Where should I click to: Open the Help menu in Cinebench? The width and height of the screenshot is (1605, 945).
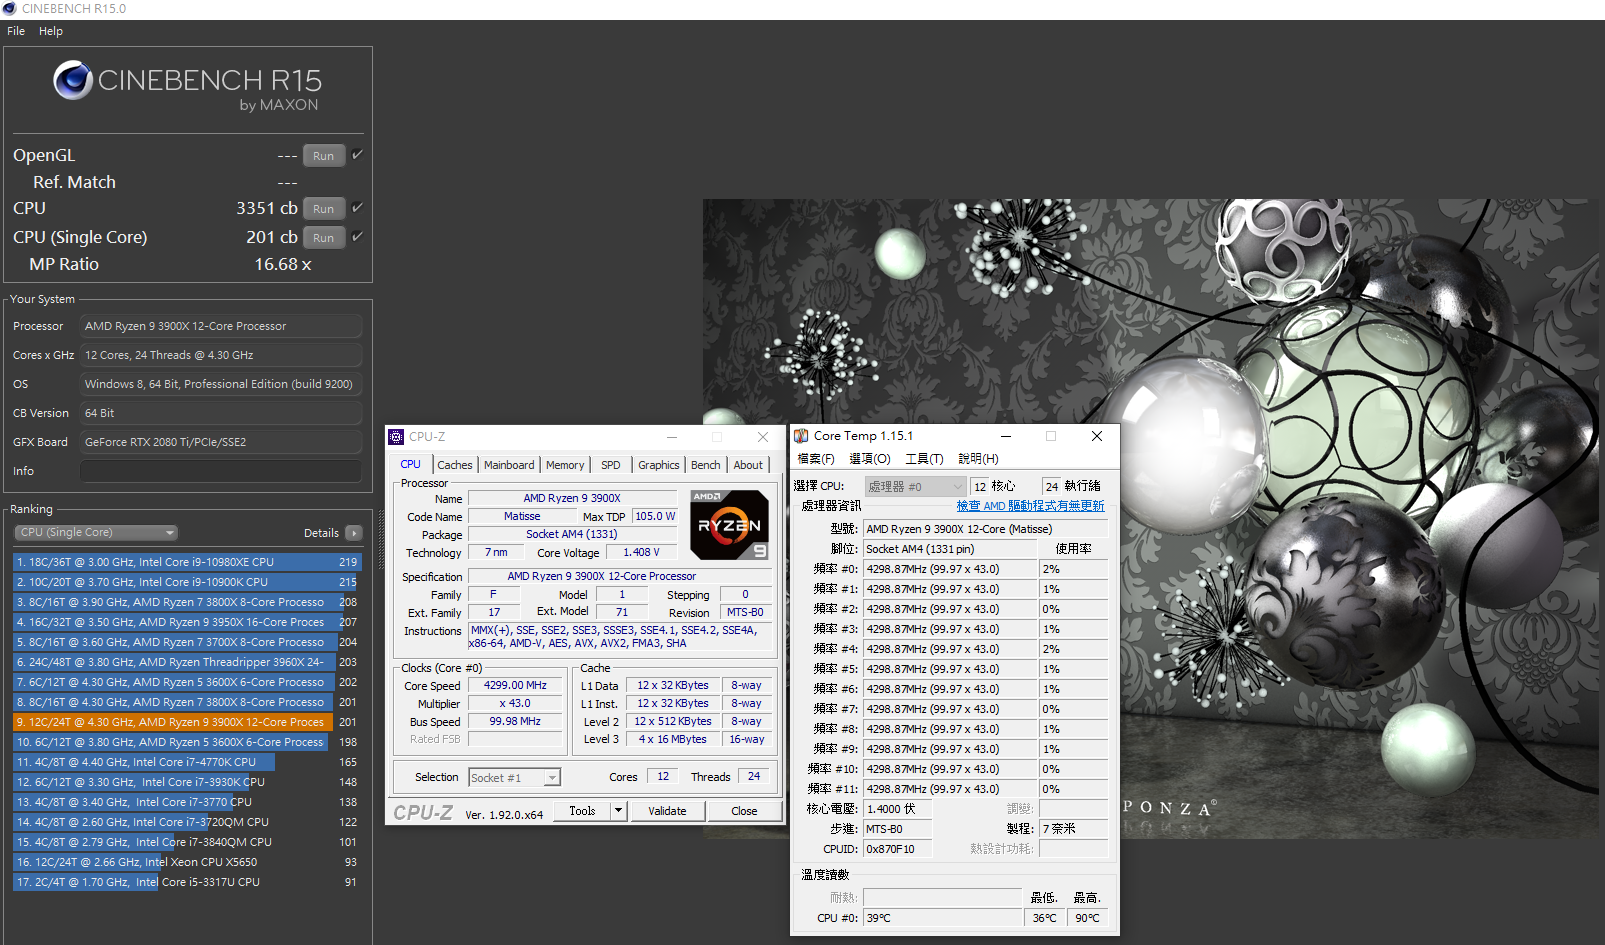(51, 31)
